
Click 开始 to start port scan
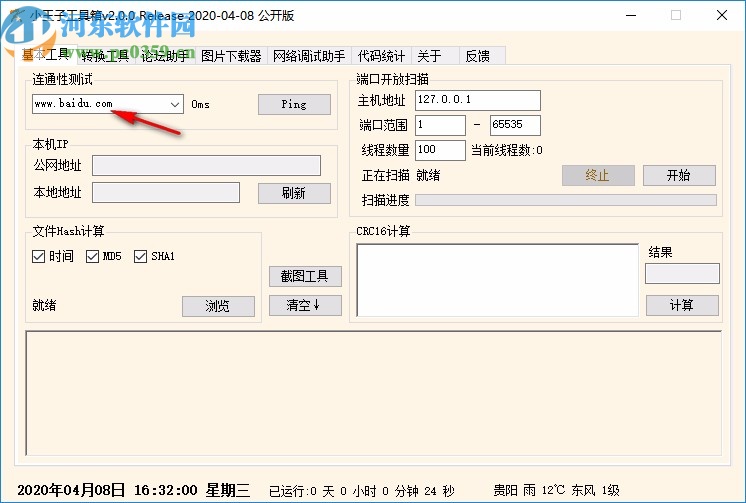(679, 176)
